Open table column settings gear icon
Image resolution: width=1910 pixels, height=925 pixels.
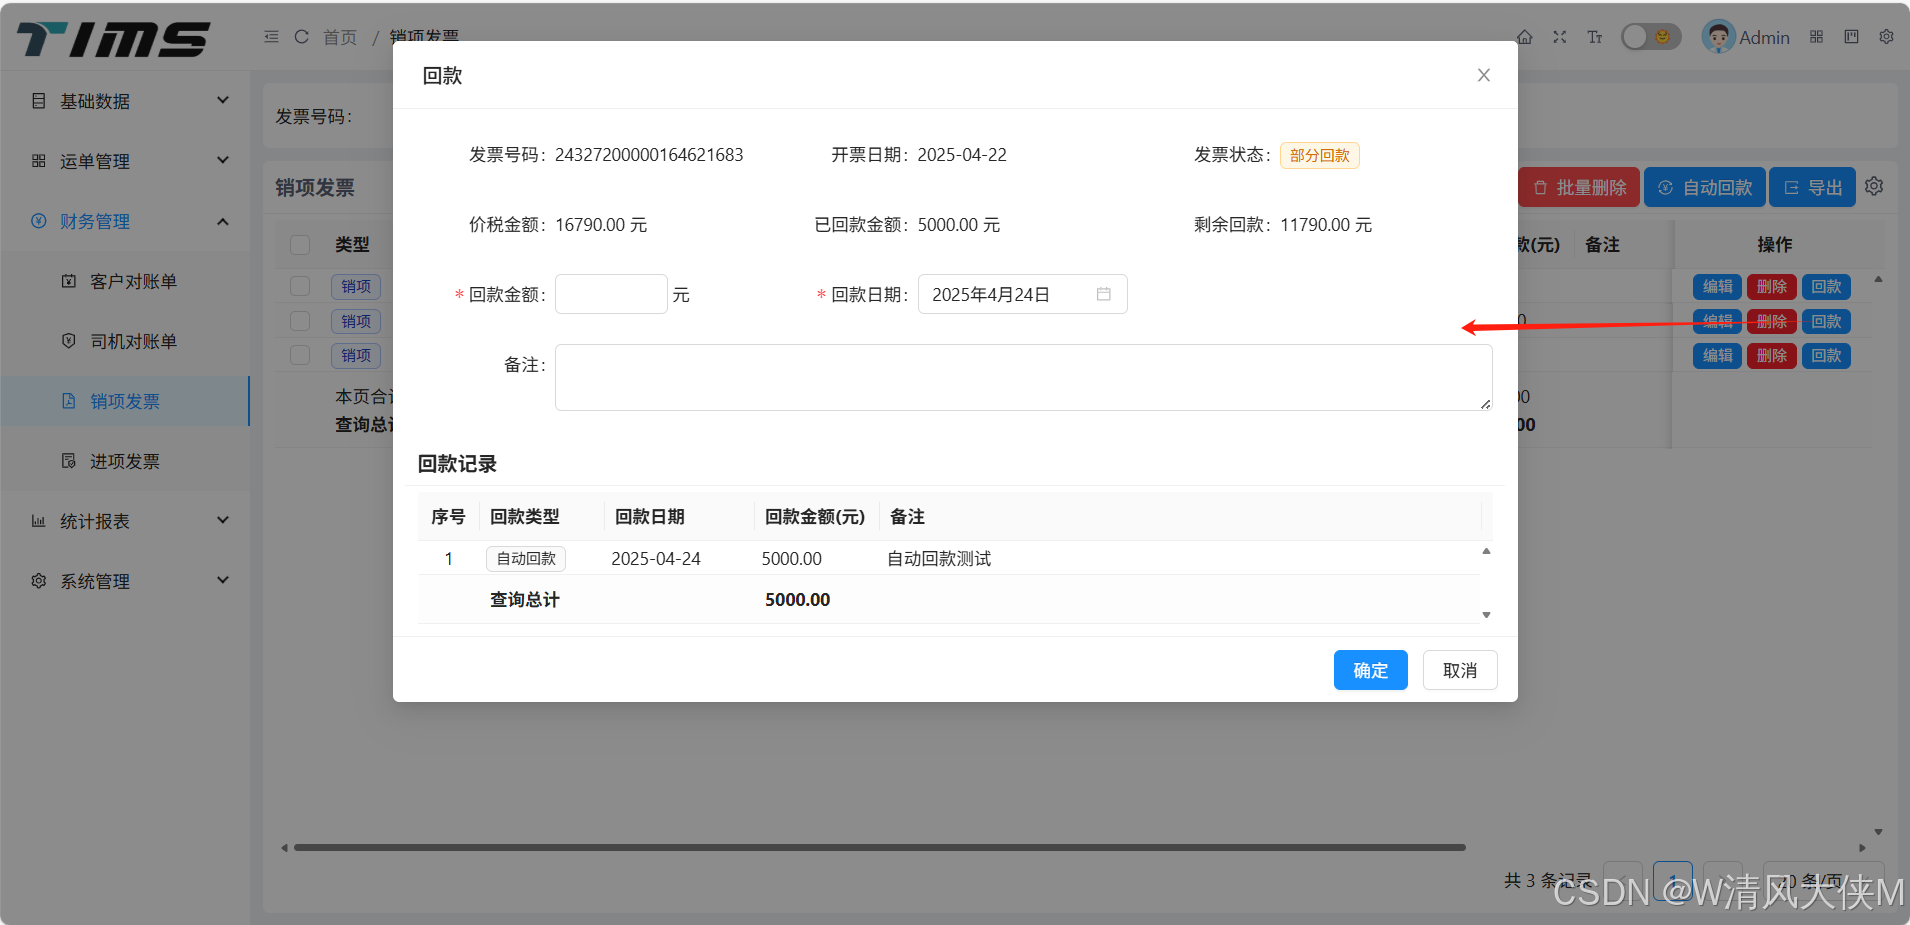pyautogui.click(x=1874, y=187)
